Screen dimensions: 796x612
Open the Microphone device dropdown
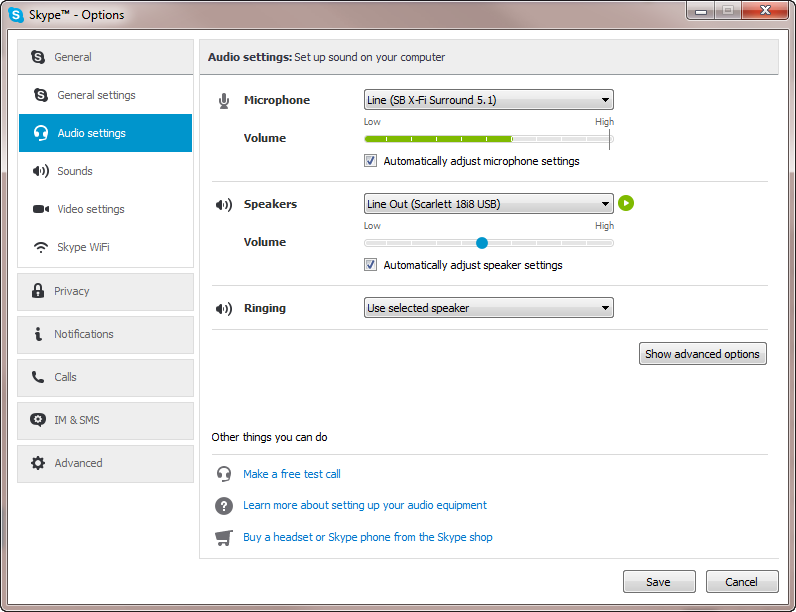point(488,100)
